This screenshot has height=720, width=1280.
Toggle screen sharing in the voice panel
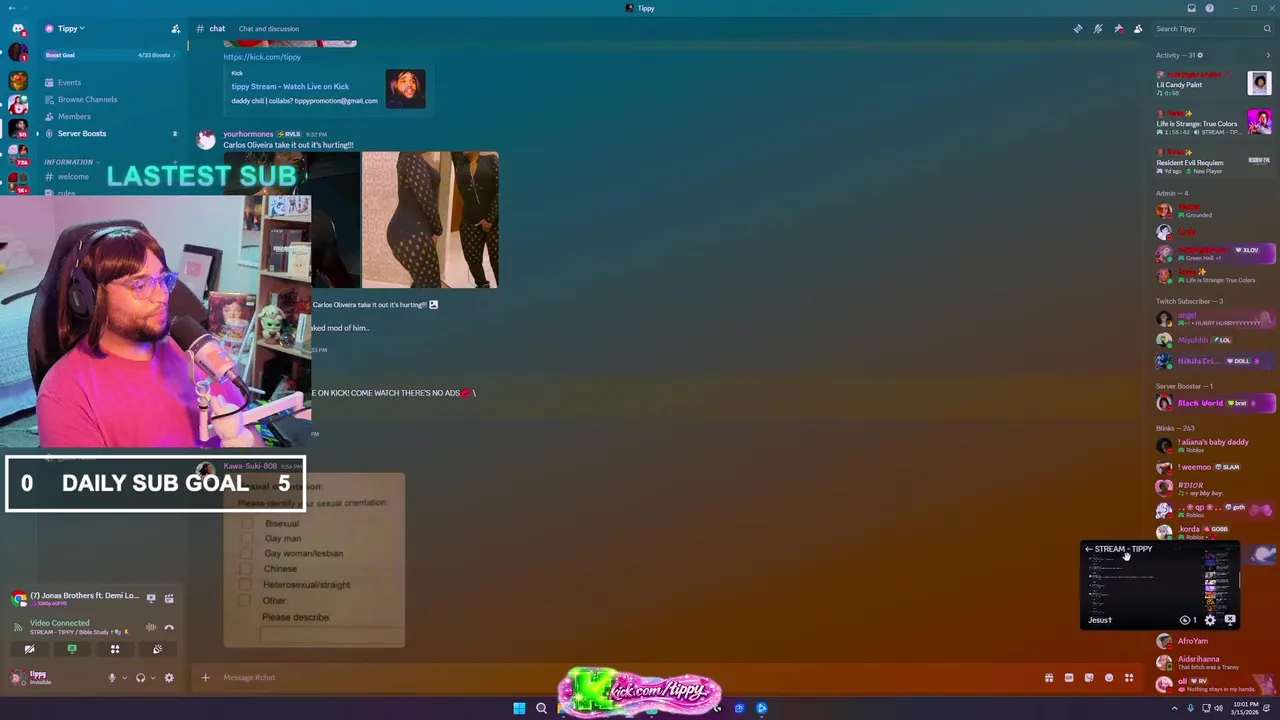tap(72, 649)
